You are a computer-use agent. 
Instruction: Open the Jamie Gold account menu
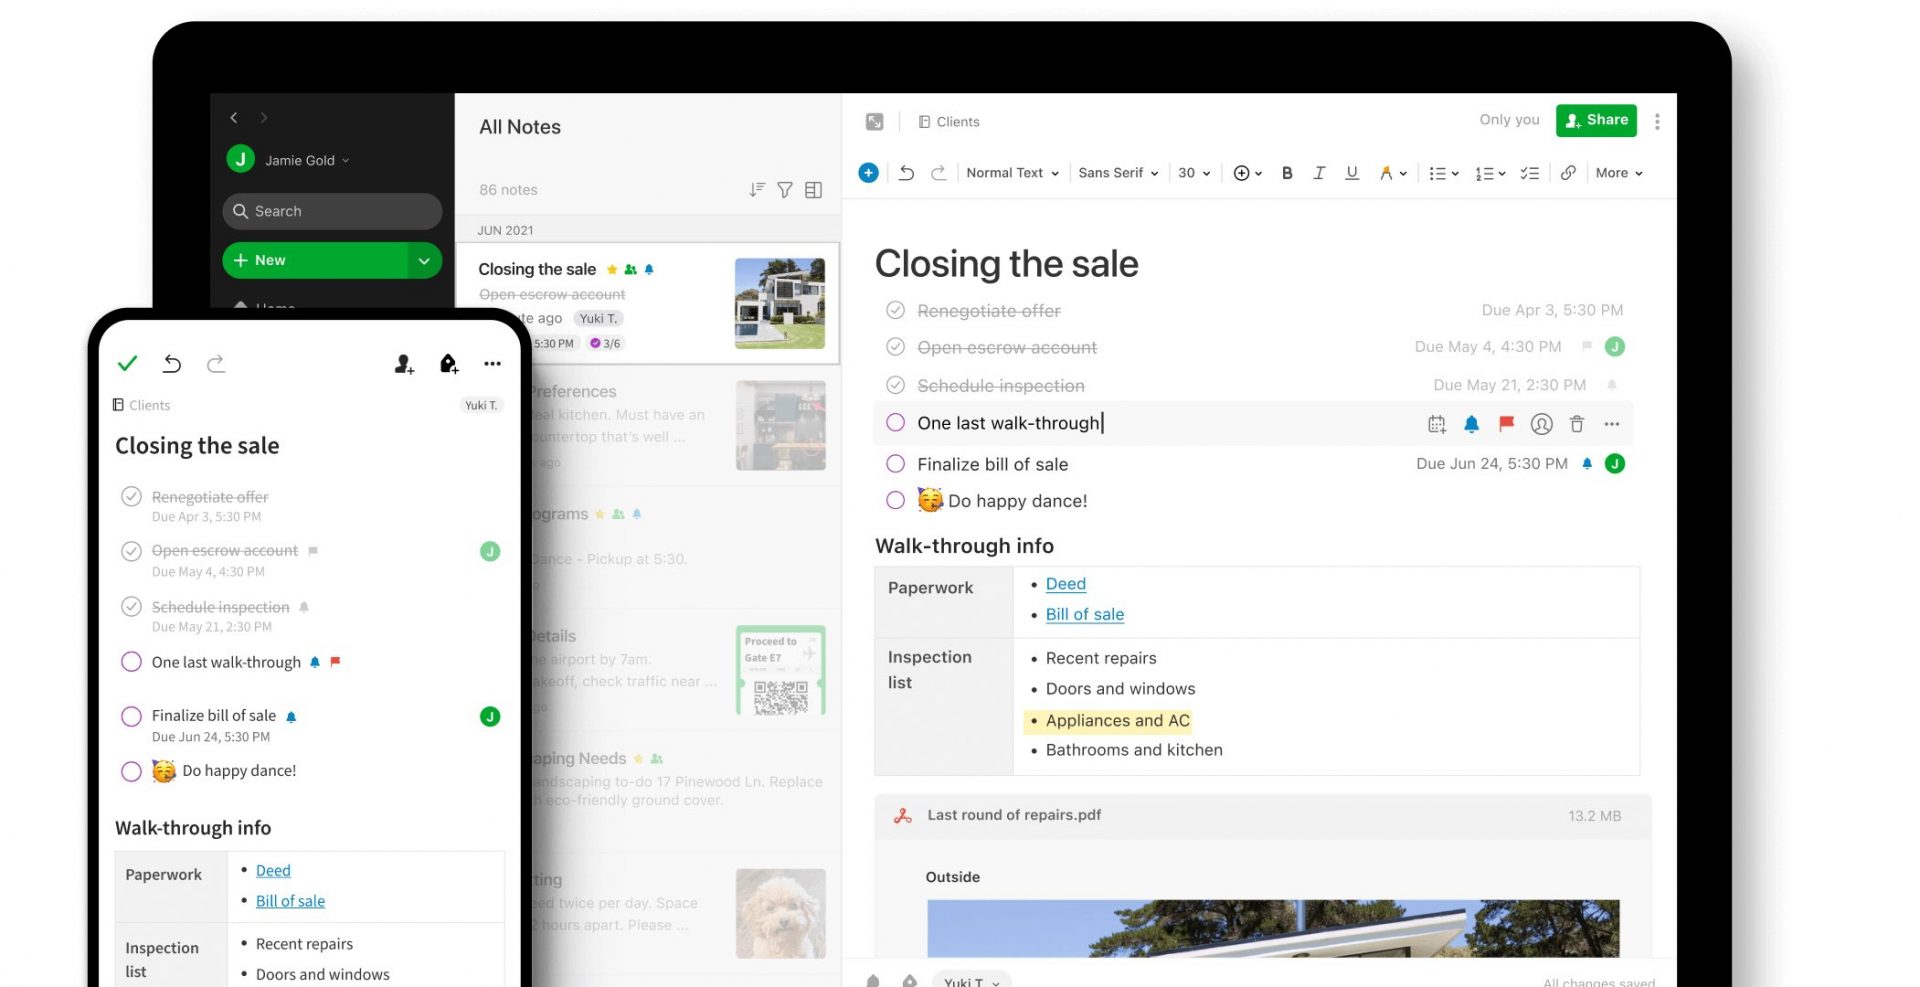pyautogui.click(x=289, y=160)
